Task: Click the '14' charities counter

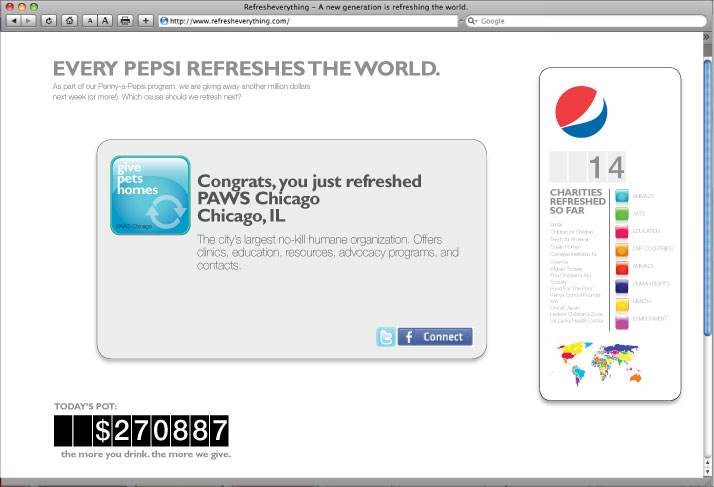Action: (x=587, y=167)
